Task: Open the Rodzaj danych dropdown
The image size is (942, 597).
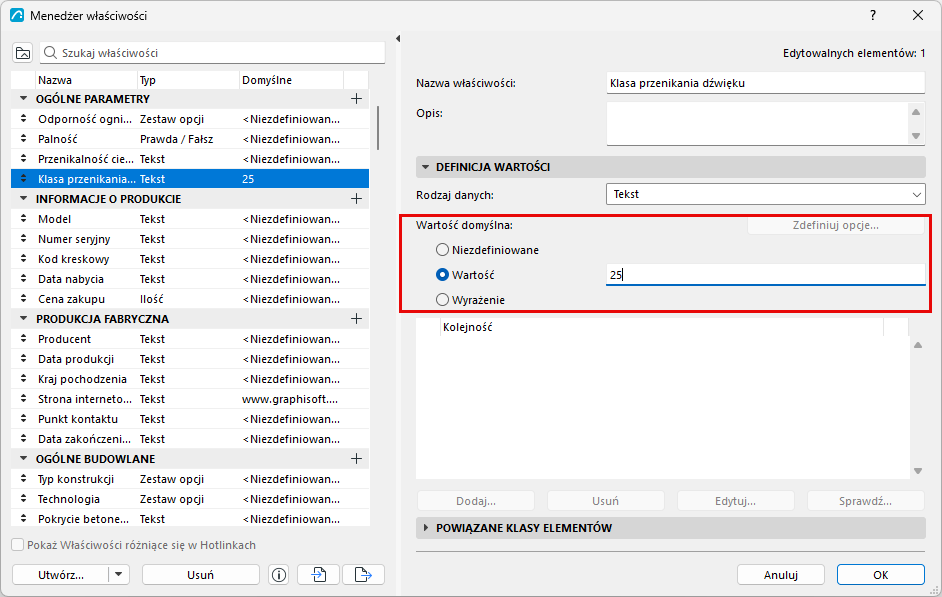Action: click(x=765, y=195)
